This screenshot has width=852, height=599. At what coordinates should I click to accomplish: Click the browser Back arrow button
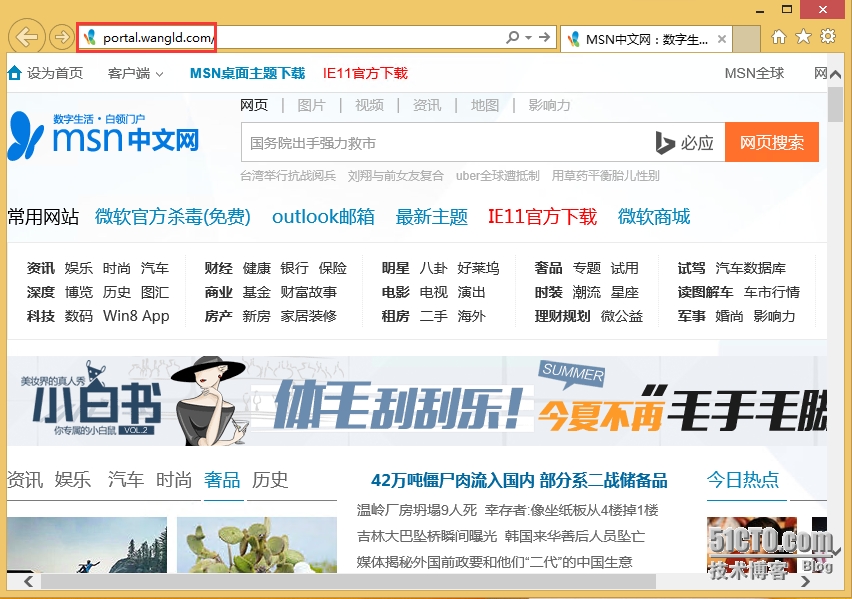point(27,37)
